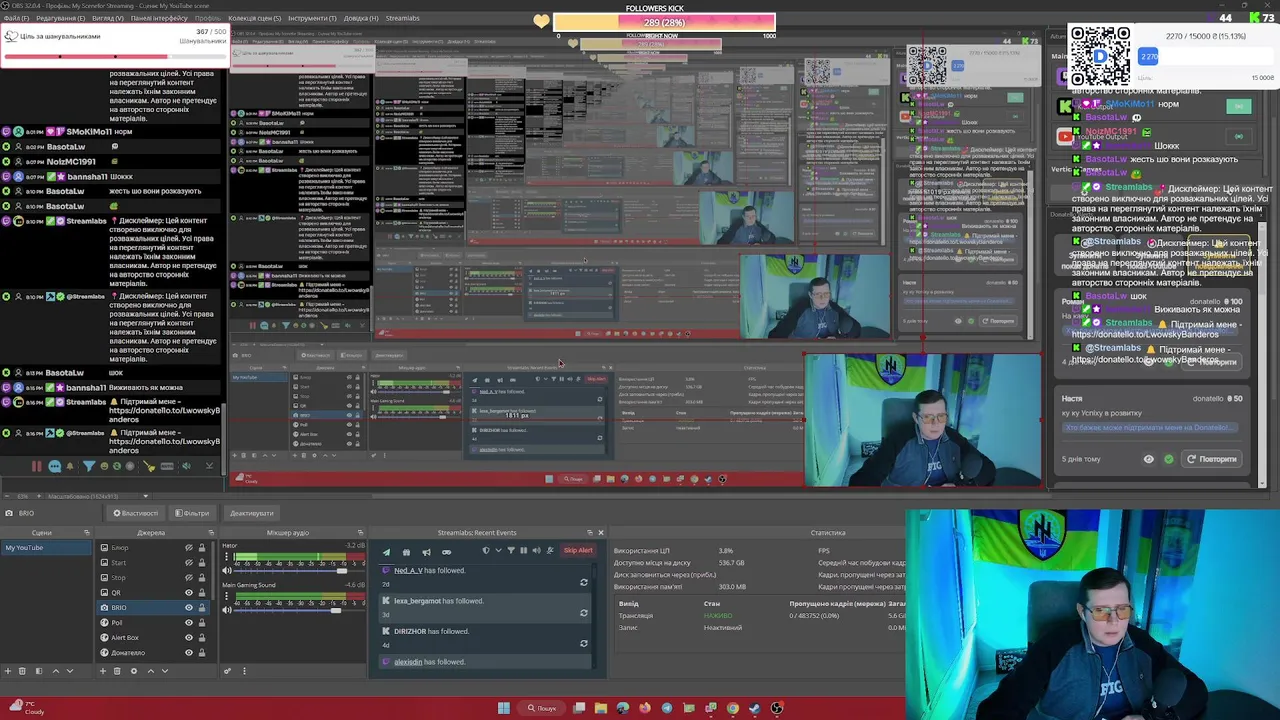This screenshot has height=720, width=1280.
Task: Select the Alert Box source row
Action: click(153, 638)
